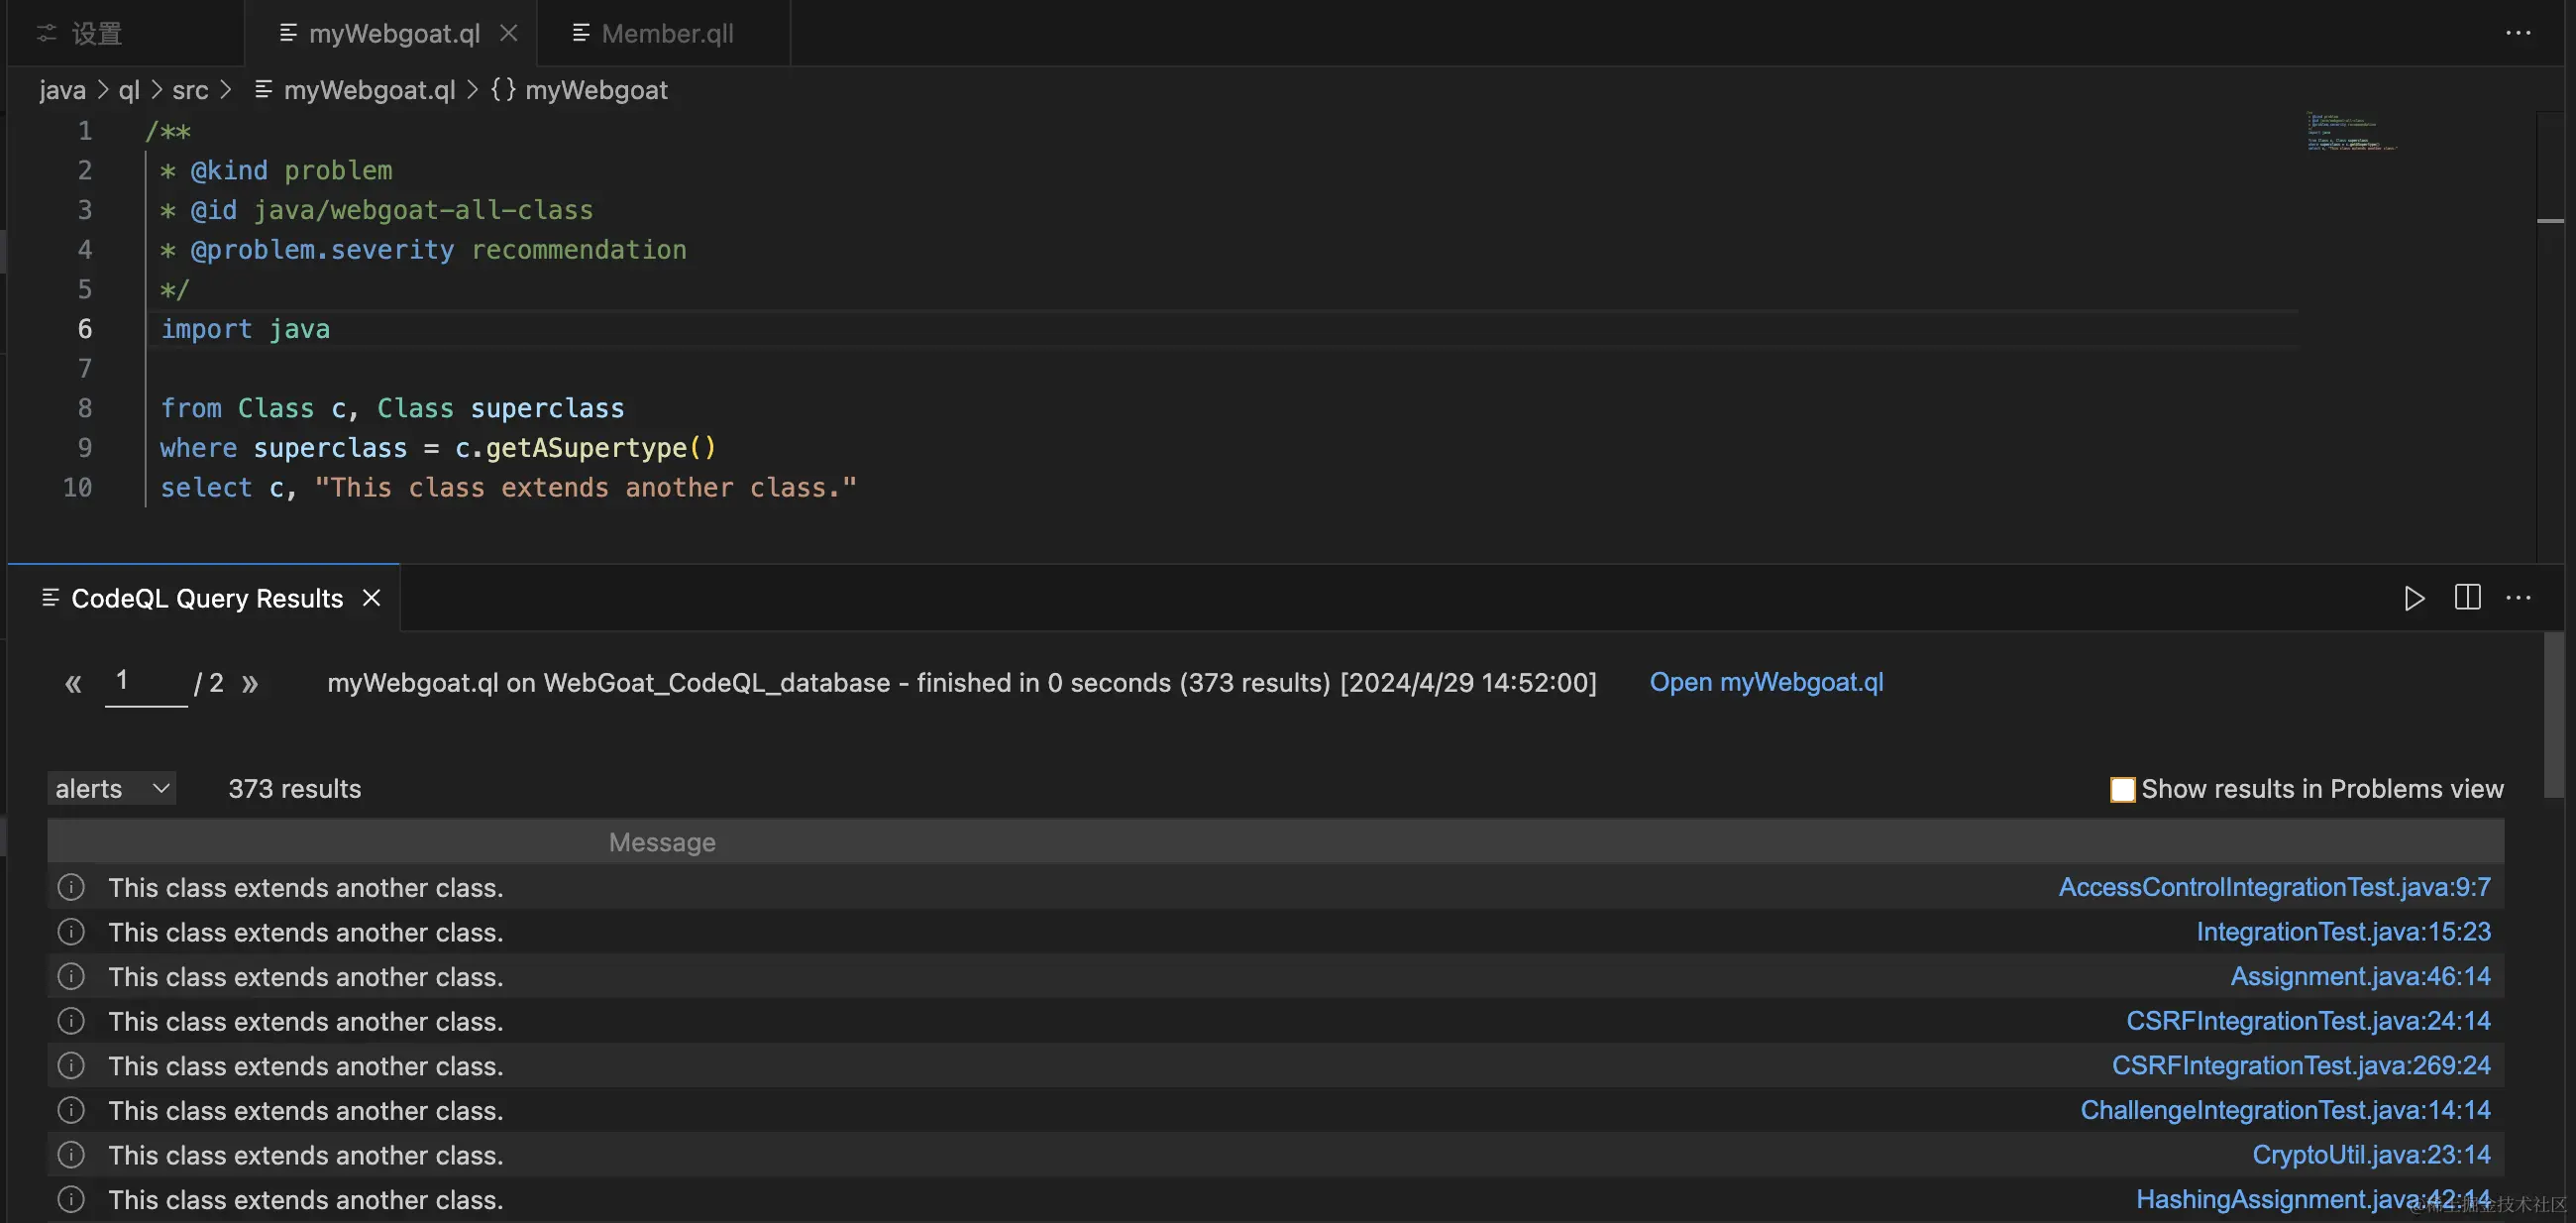Click info icon for Assignment.java row
The width and height of the screenshot is (2576, 1223).
[x=71, y=976]
